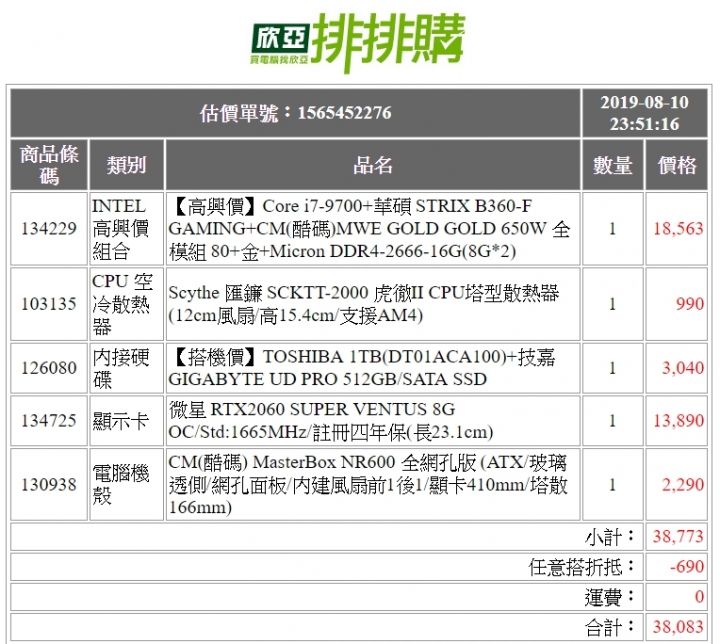The image size is (720, 644).
Task: Click quantity 1 in the MasterBox NR600 row
Action: tap(613, 485)
